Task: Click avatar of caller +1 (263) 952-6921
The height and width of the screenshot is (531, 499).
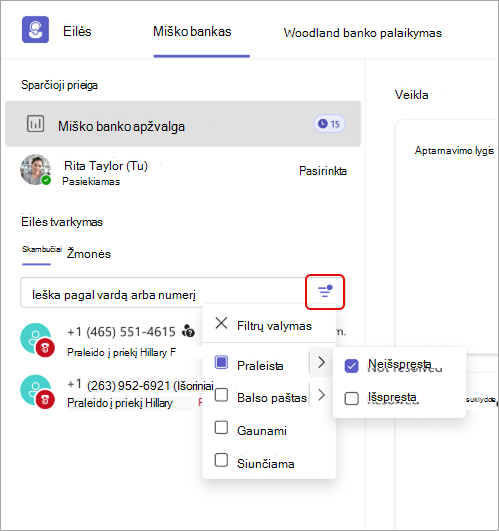Action: tap(37, 391)
